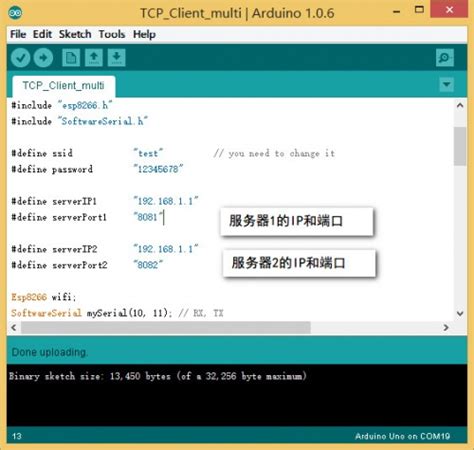Click the Arduino logo in title bar
The height and width of the screenshot is (450, 474).
click(15, 13)
